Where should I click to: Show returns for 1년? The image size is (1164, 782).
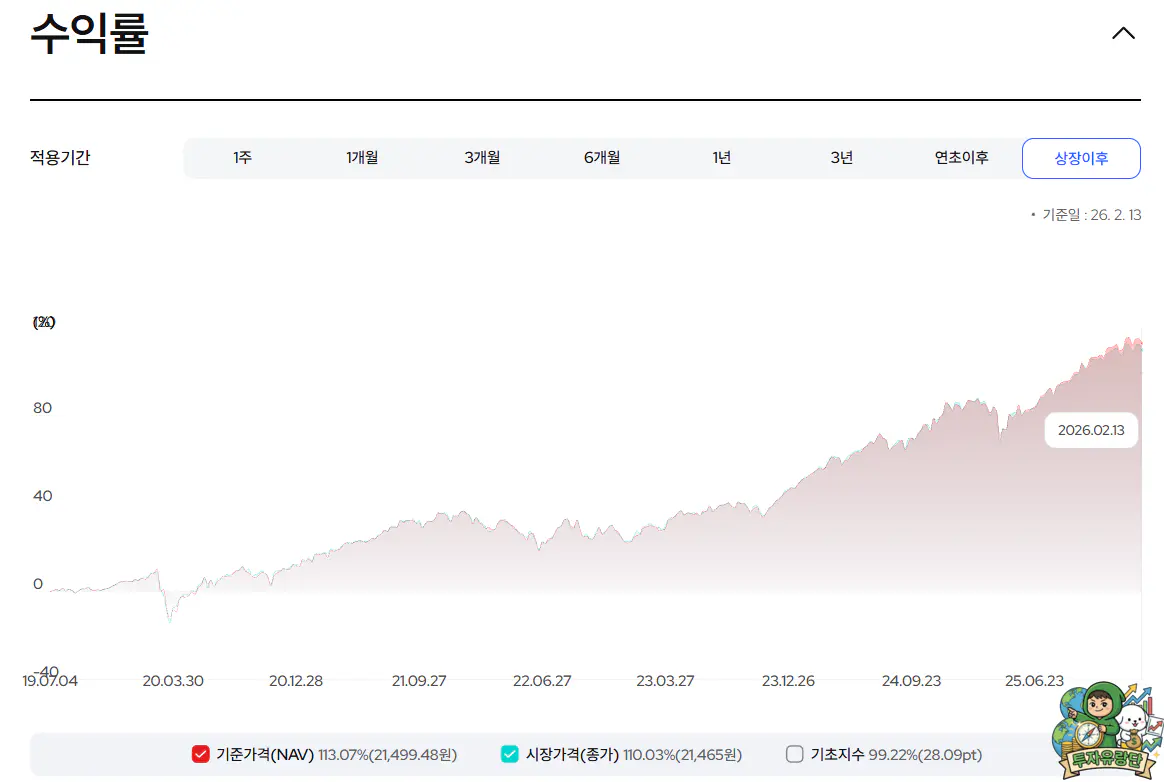pos(722,158)
